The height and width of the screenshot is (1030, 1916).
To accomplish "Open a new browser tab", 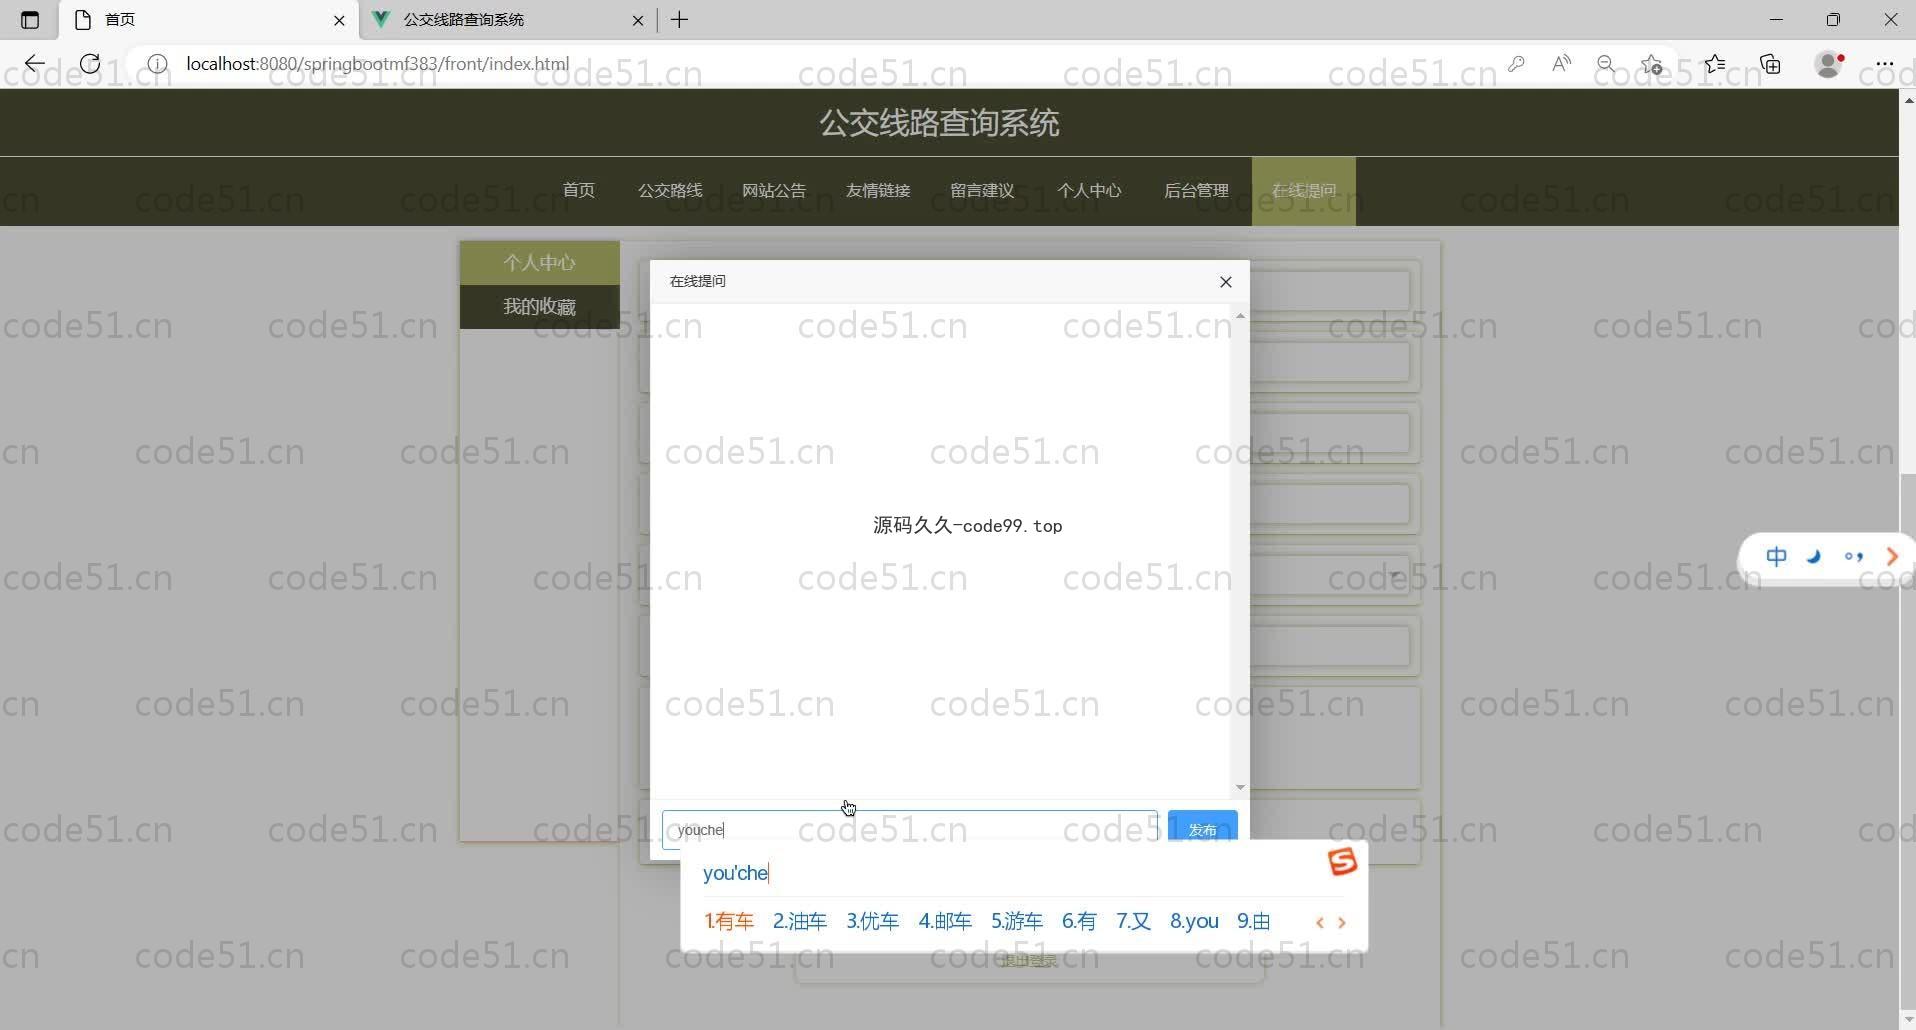I will point(680,20).
